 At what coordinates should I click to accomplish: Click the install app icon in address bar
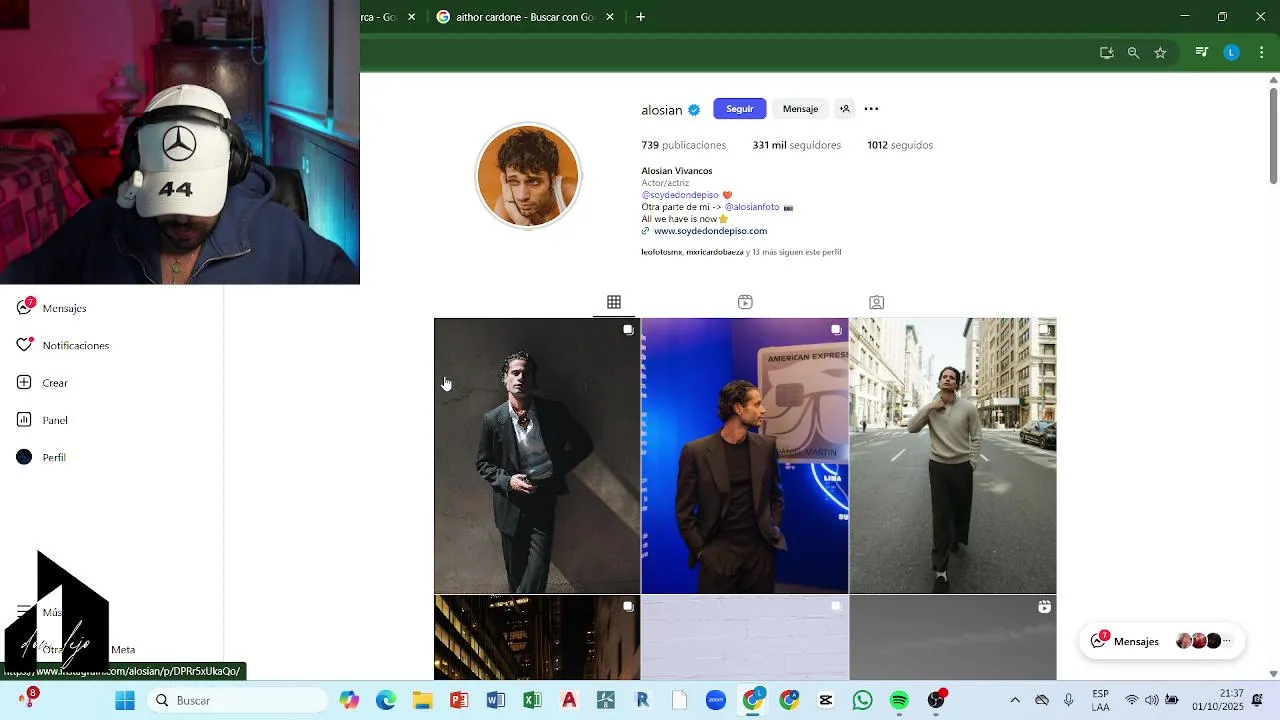coord(1106,53)
